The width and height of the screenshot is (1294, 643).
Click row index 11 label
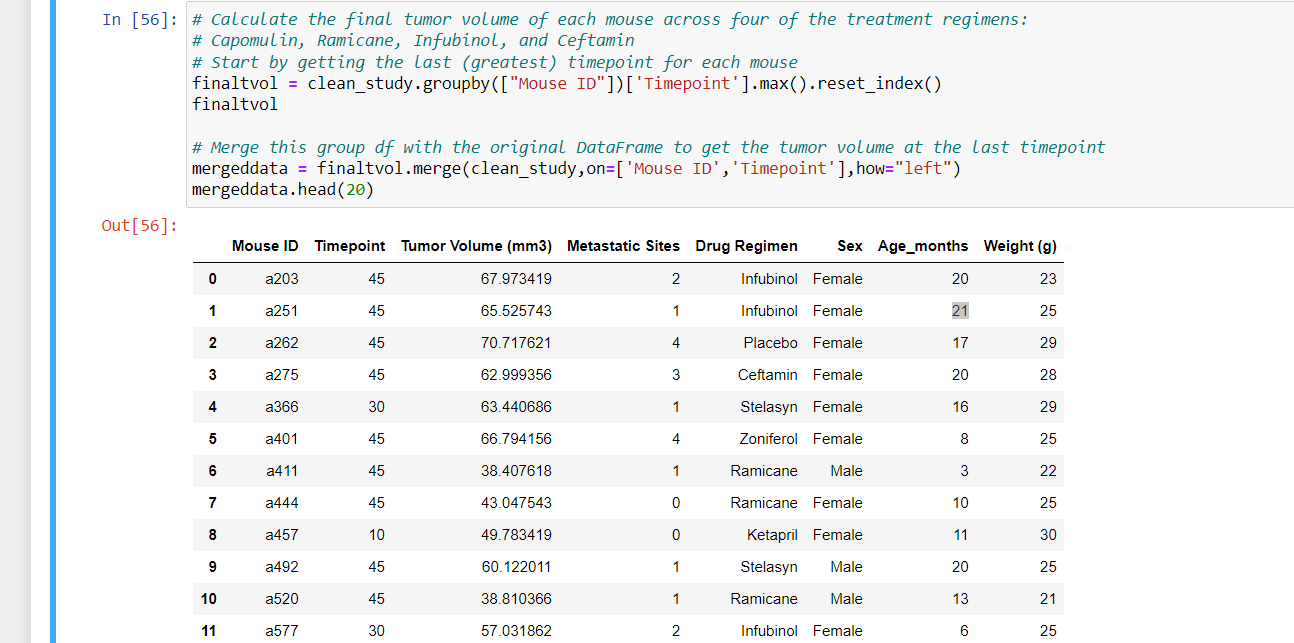pos(209,631)
